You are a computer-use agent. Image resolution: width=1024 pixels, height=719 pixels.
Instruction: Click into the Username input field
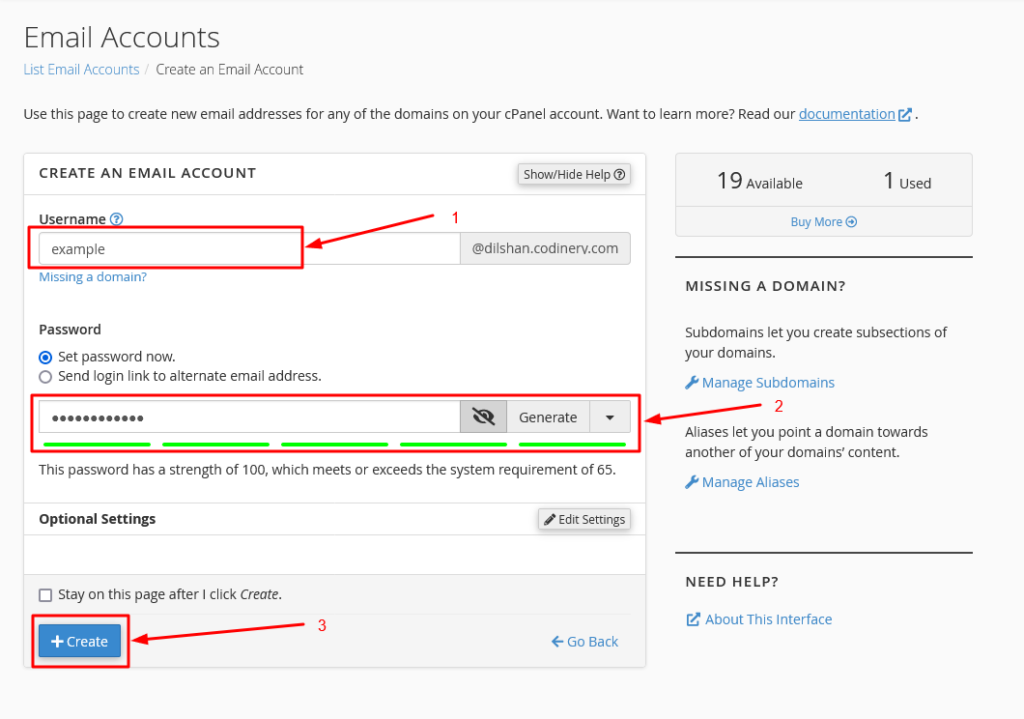click(x=248, y=249)
